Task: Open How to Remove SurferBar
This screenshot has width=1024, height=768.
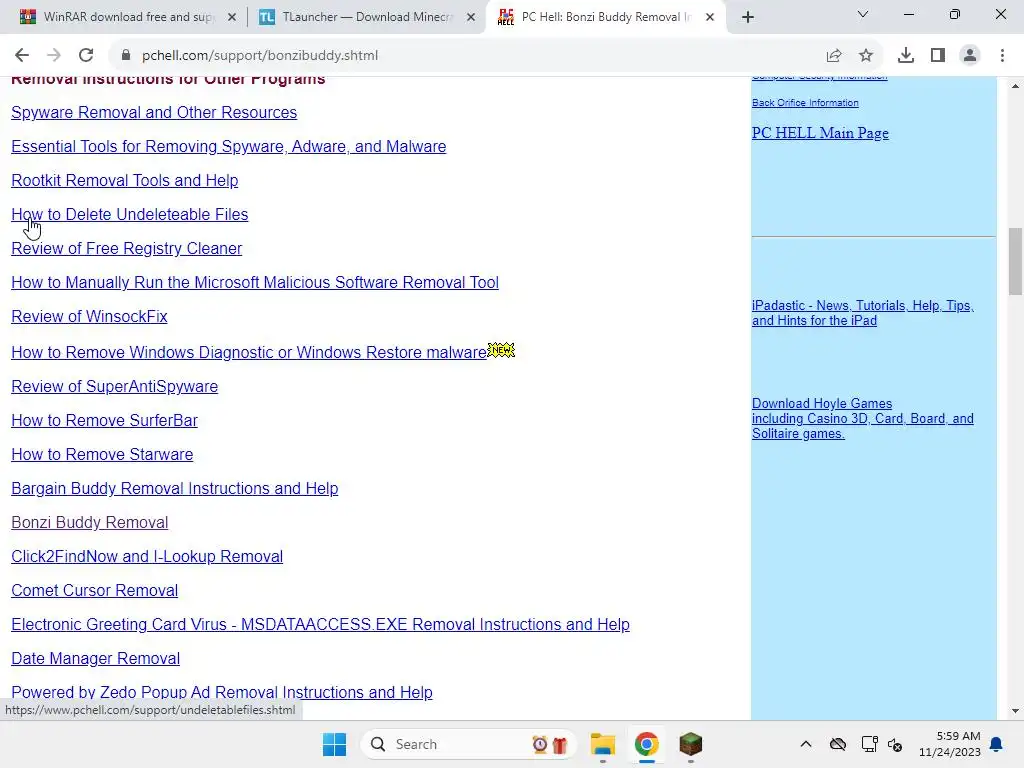Action: click(104, 420)
